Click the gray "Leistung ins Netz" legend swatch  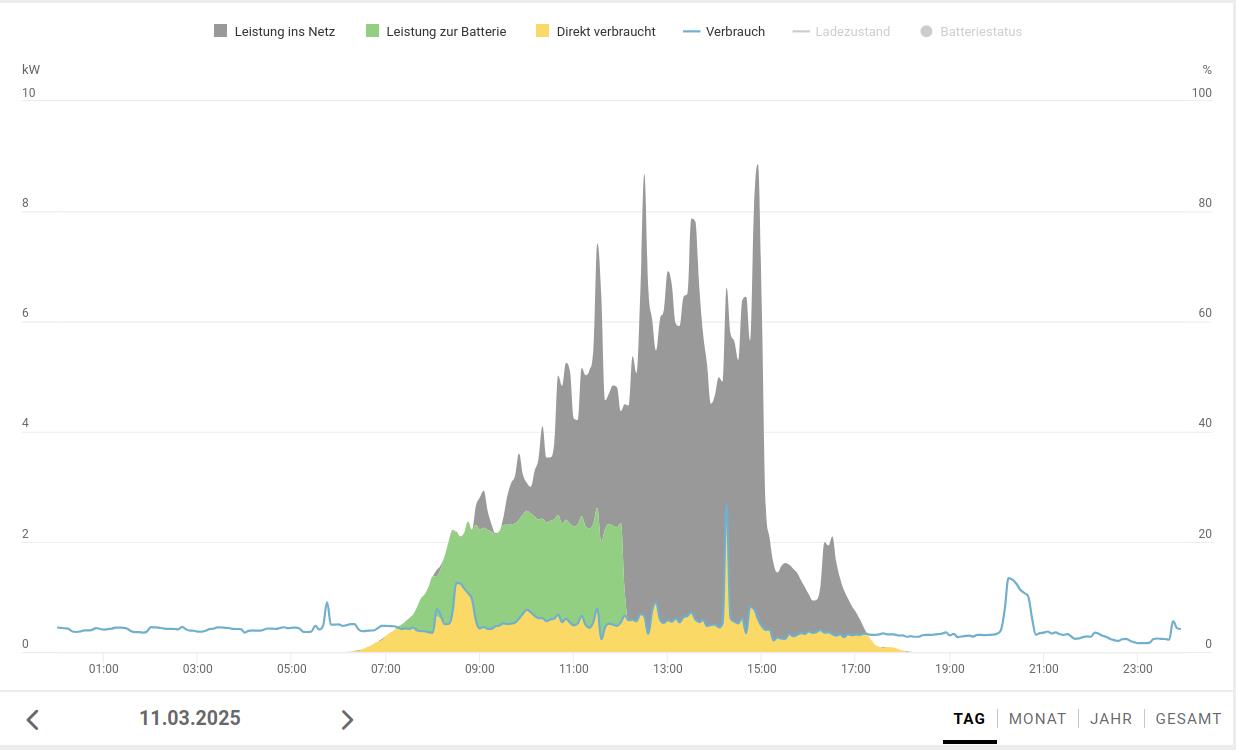(x=220, y=31)
